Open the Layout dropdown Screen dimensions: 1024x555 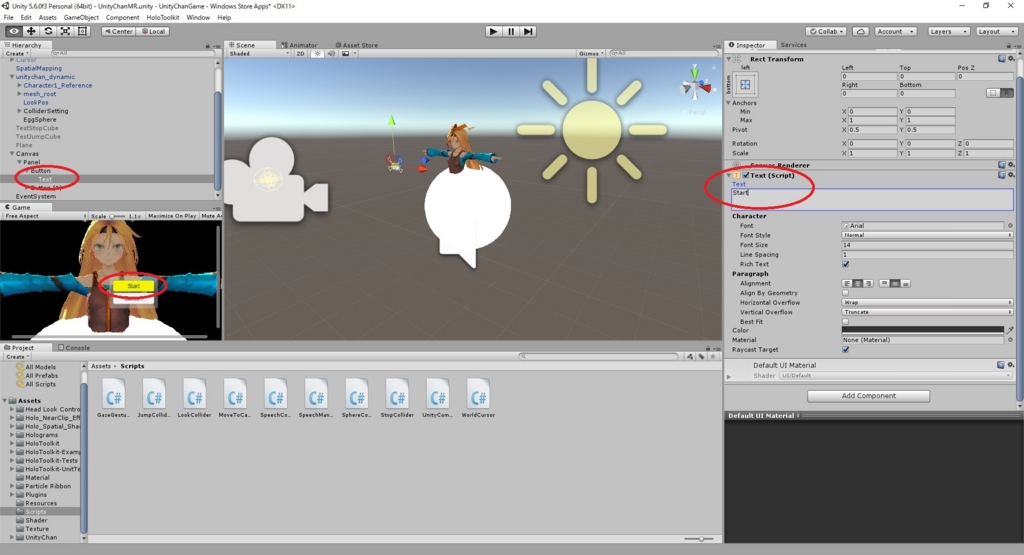coord(997,31)
